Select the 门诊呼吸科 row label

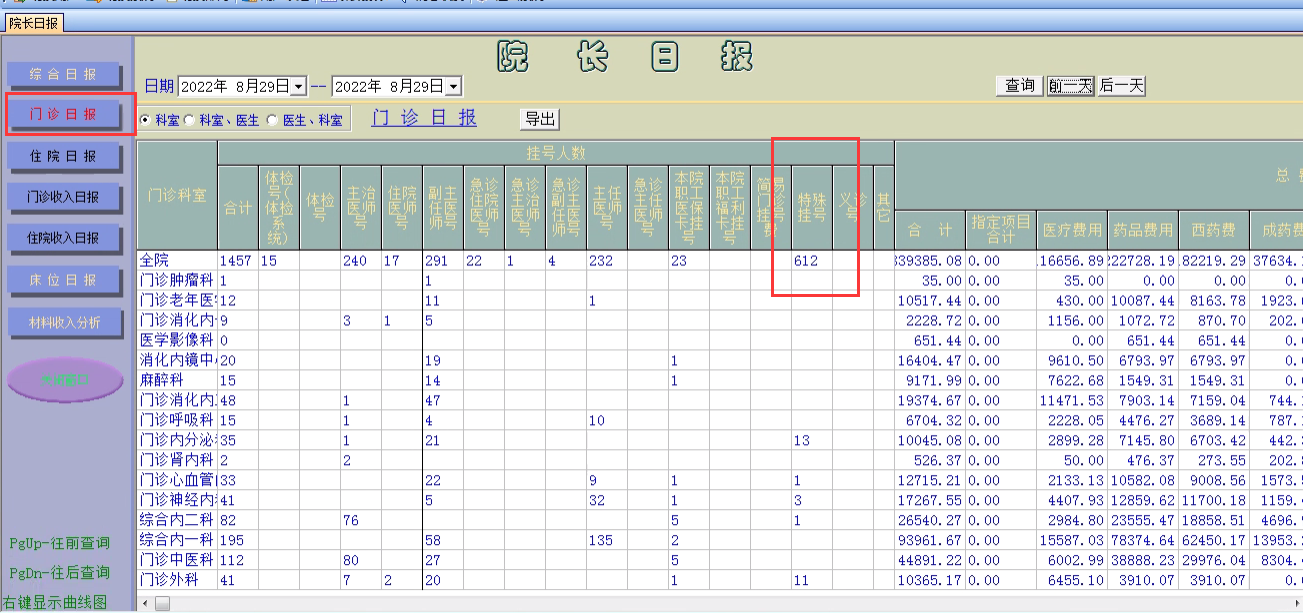[x=177, y=421]
